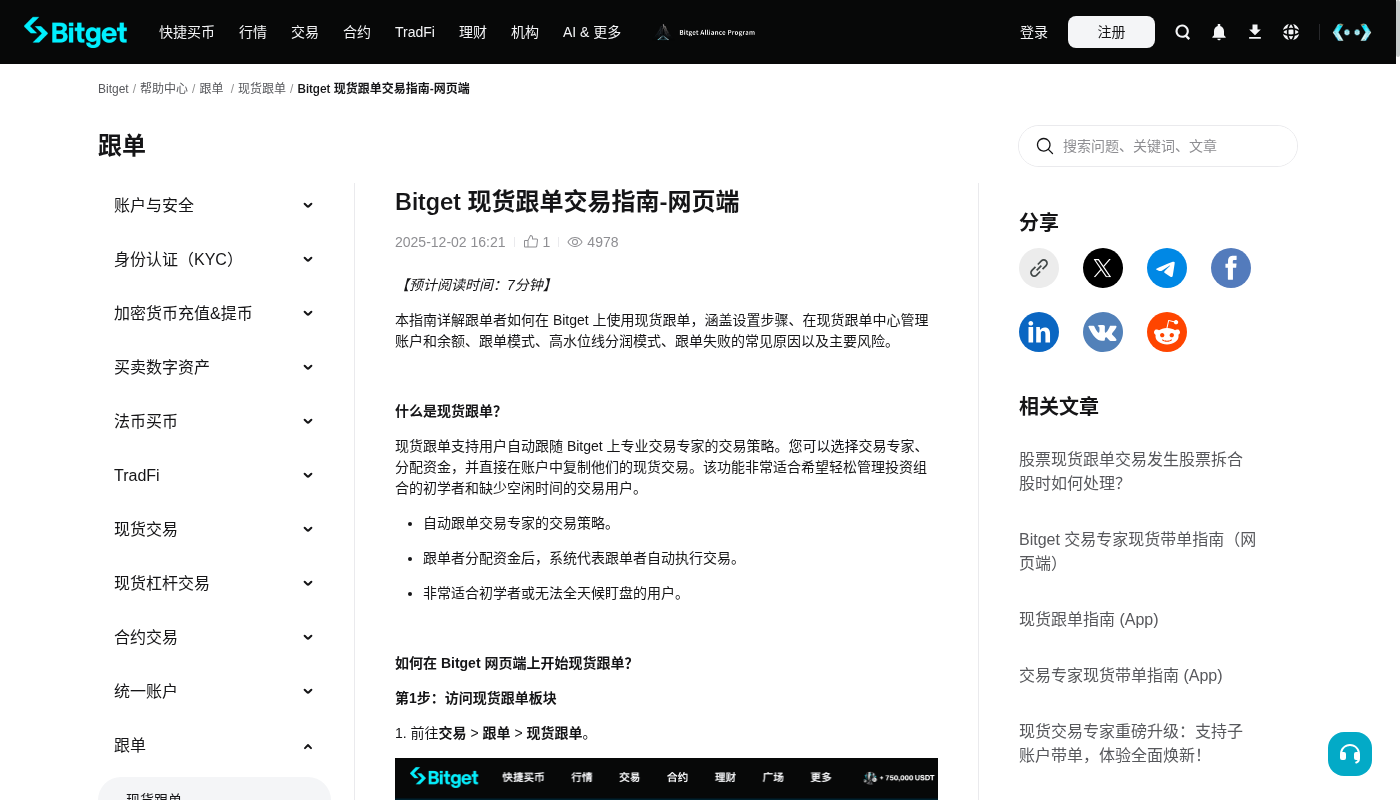Share article on VK

[1103, 332]
